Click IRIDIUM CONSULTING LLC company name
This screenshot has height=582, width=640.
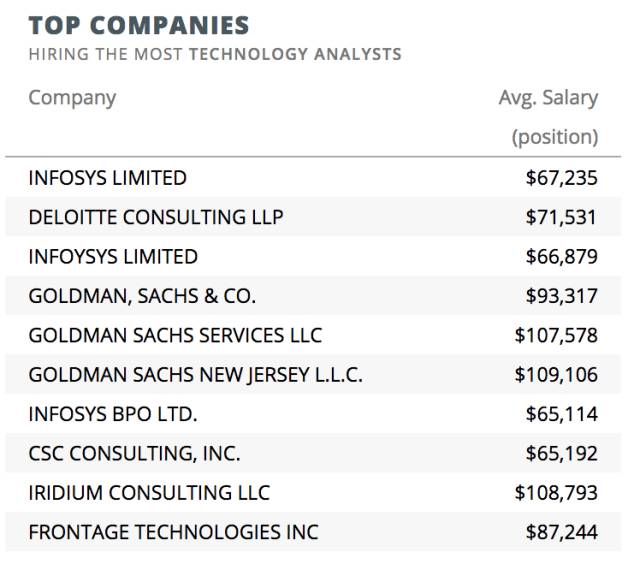pyautogui.click(x=149, y=493)
